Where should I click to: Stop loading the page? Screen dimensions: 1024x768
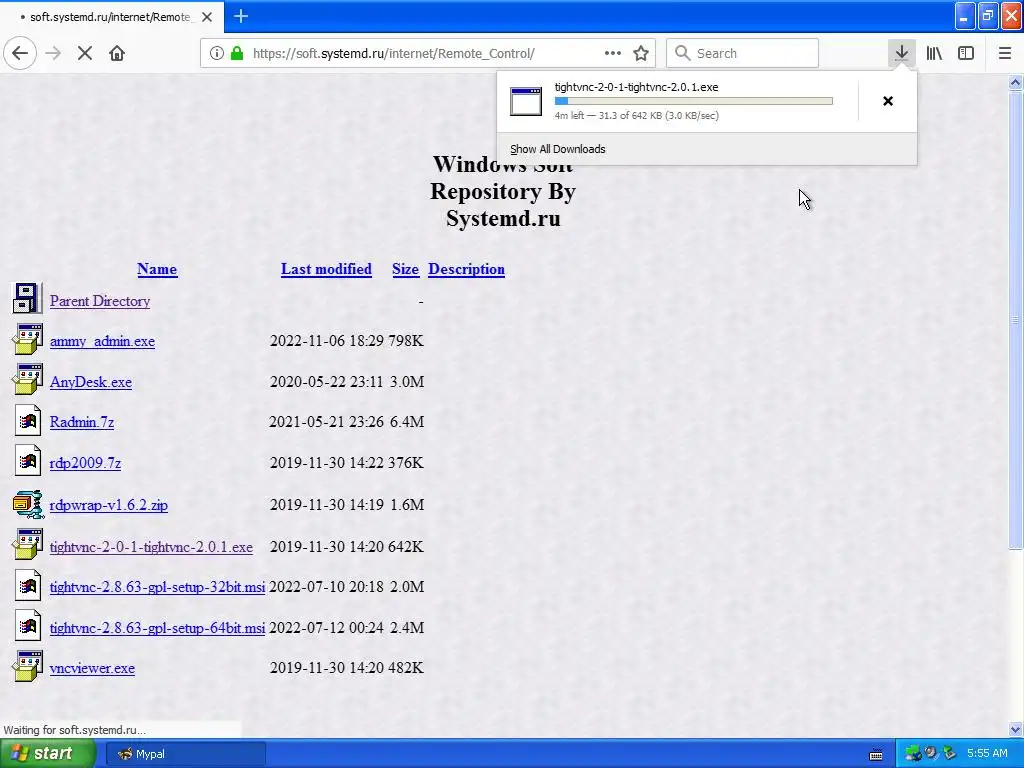point(84,53)
